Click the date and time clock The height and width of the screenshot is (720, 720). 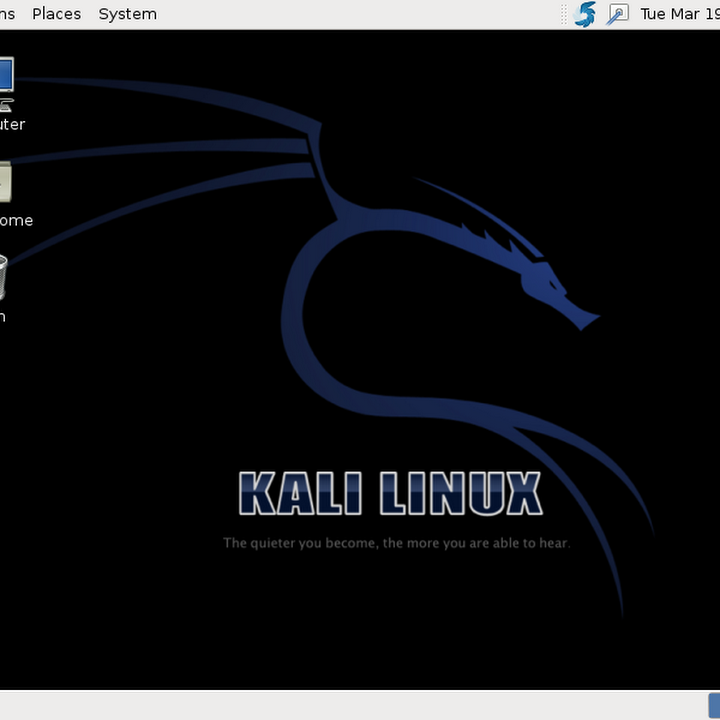click(x=680, y=14)
